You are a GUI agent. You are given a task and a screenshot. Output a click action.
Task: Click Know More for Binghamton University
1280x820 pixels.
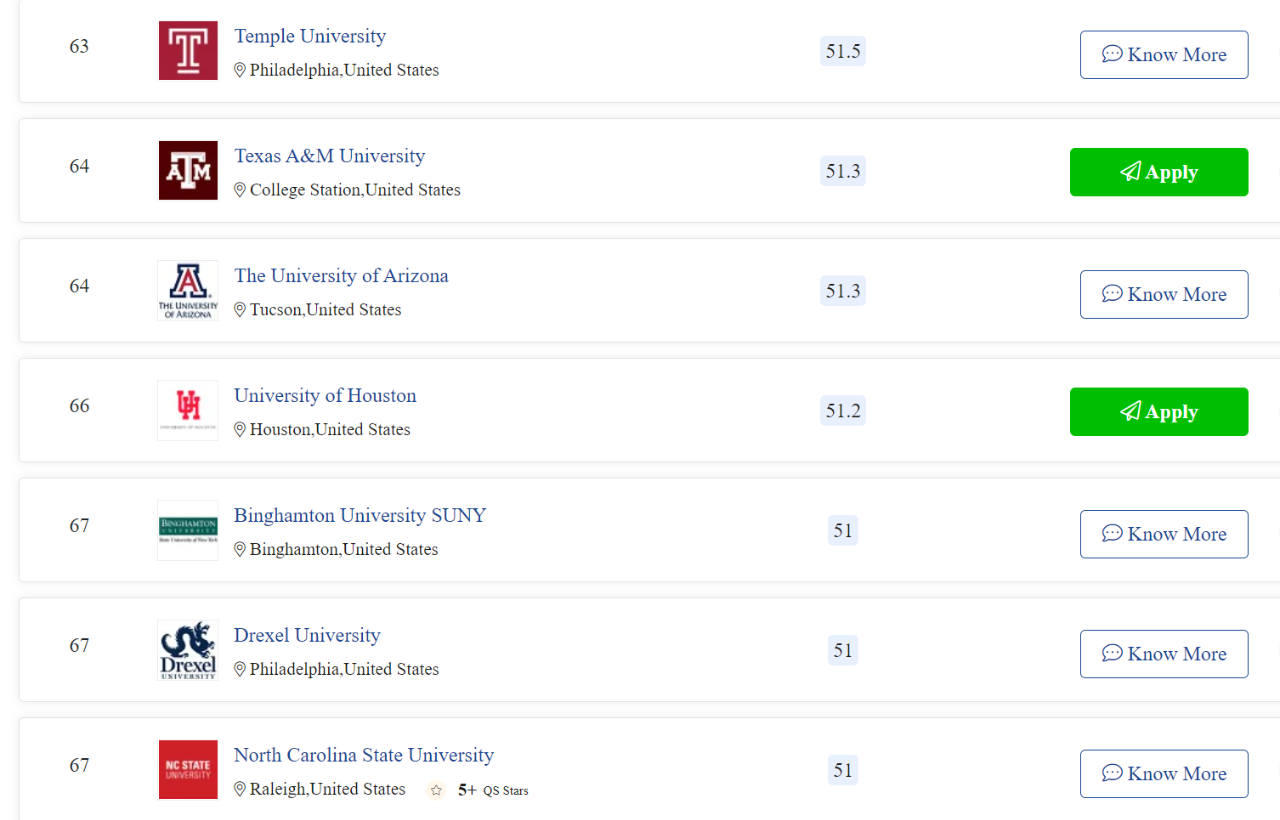(1164, 534)
